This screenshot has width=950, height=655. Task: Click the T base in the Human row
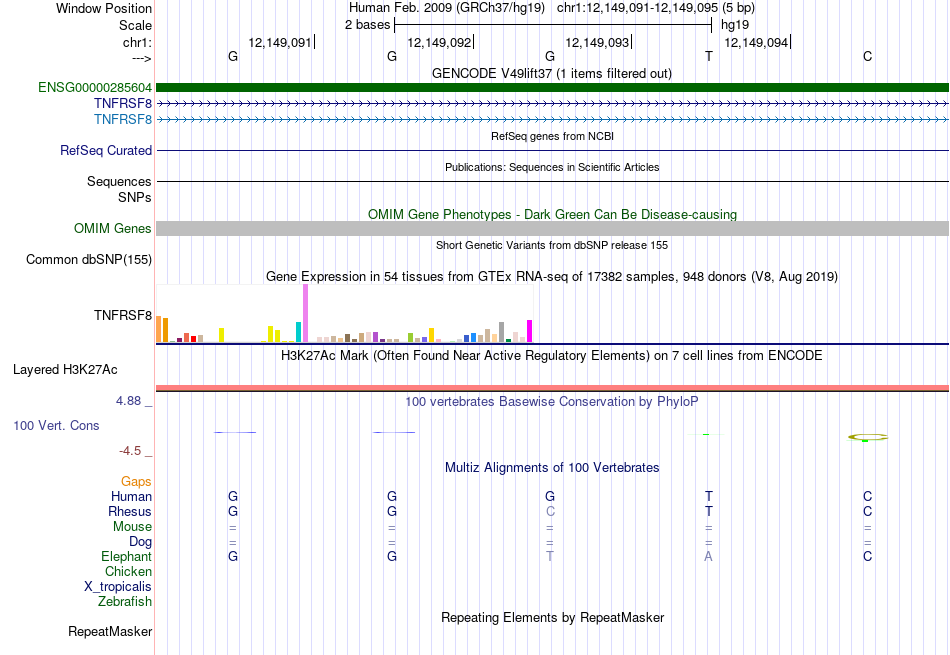point(709,496)
